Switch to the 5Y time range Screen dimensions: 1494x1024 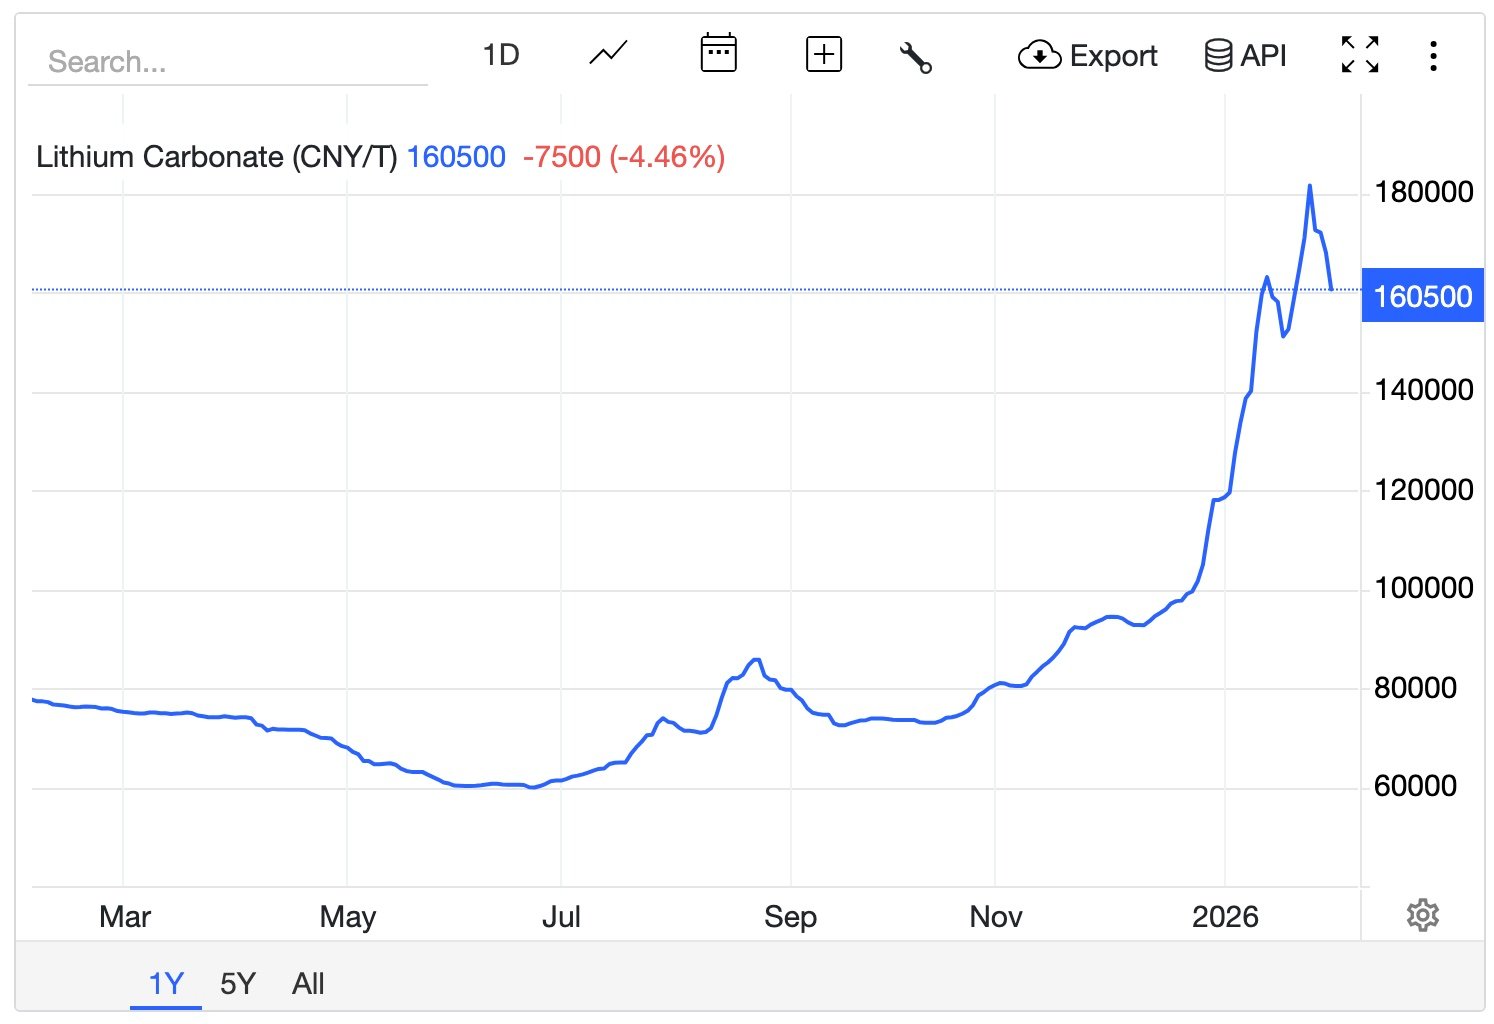238,984
